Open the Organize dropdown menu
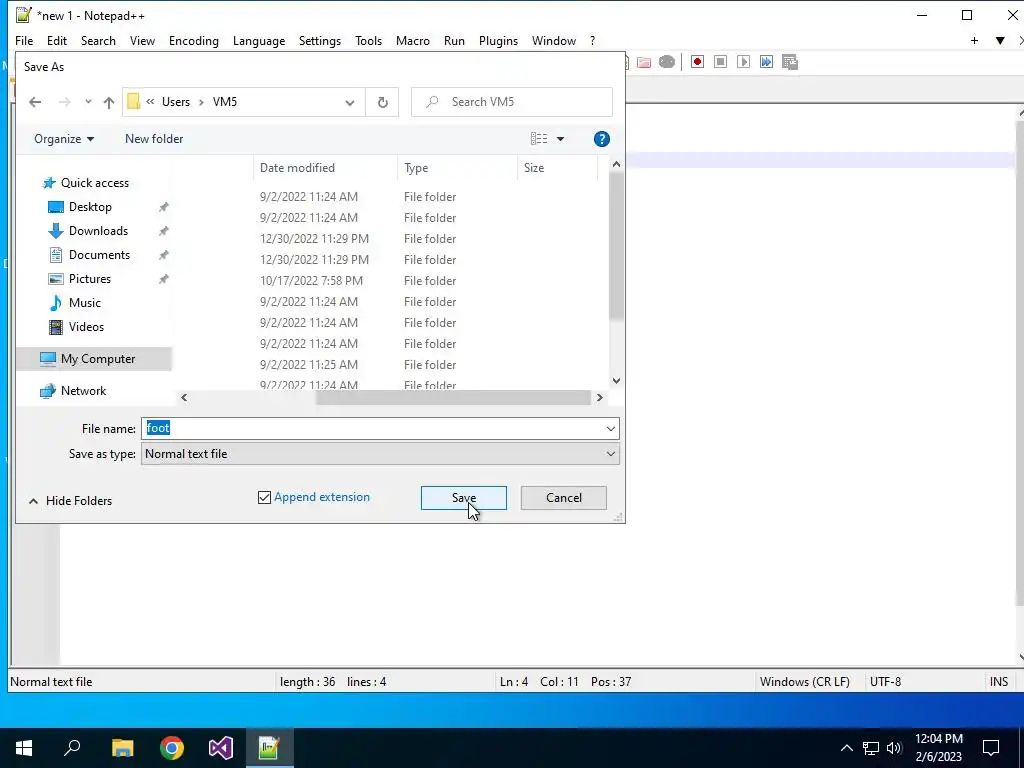Image resolution: width=1024 pixels, height=768 pixels. [64, 139]
